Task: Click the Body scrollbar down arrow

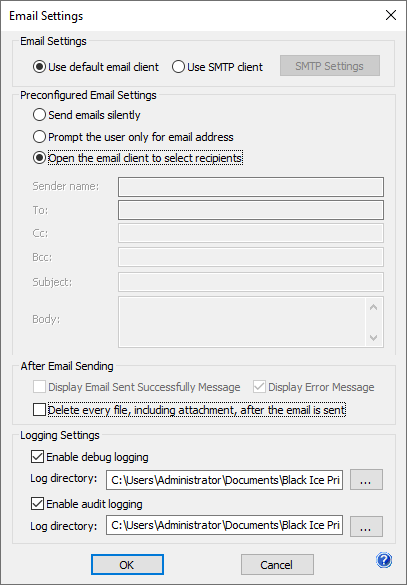Action: click(373, 338)
